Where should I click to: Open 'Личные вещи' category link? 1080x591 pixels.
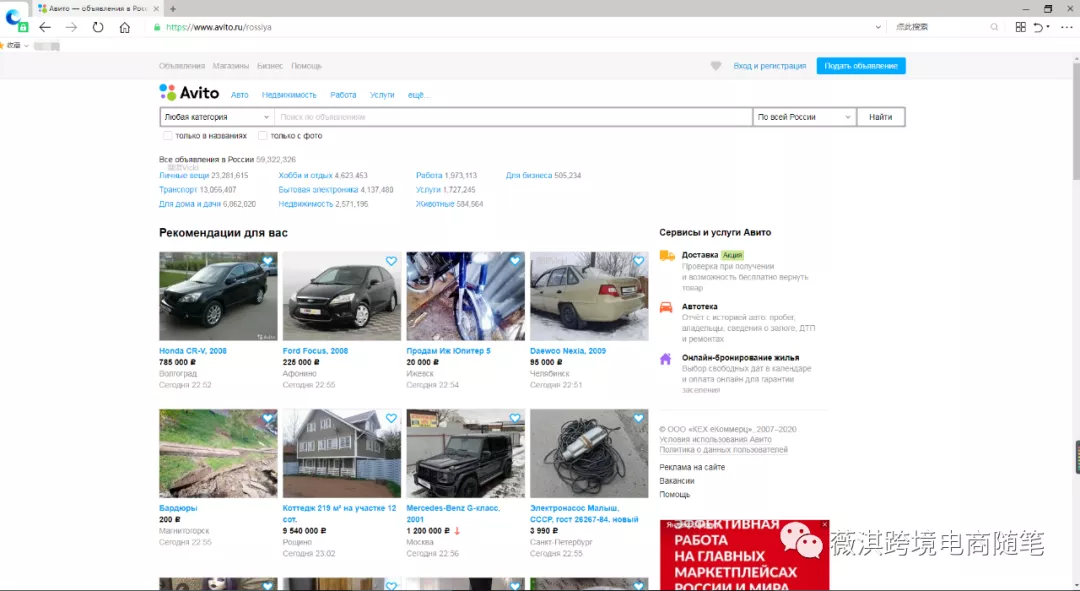tap(184, 176)
